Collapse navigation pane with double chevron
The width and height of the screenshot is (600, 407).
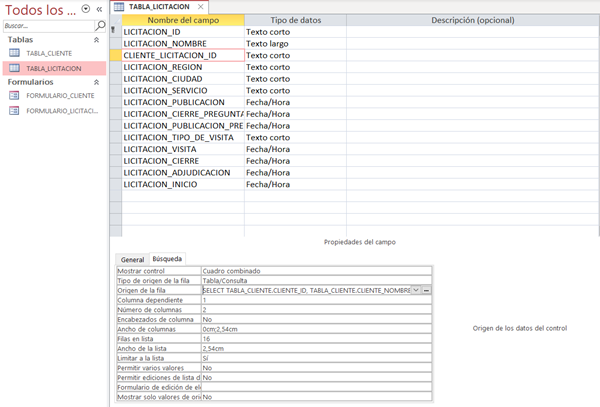99,8
